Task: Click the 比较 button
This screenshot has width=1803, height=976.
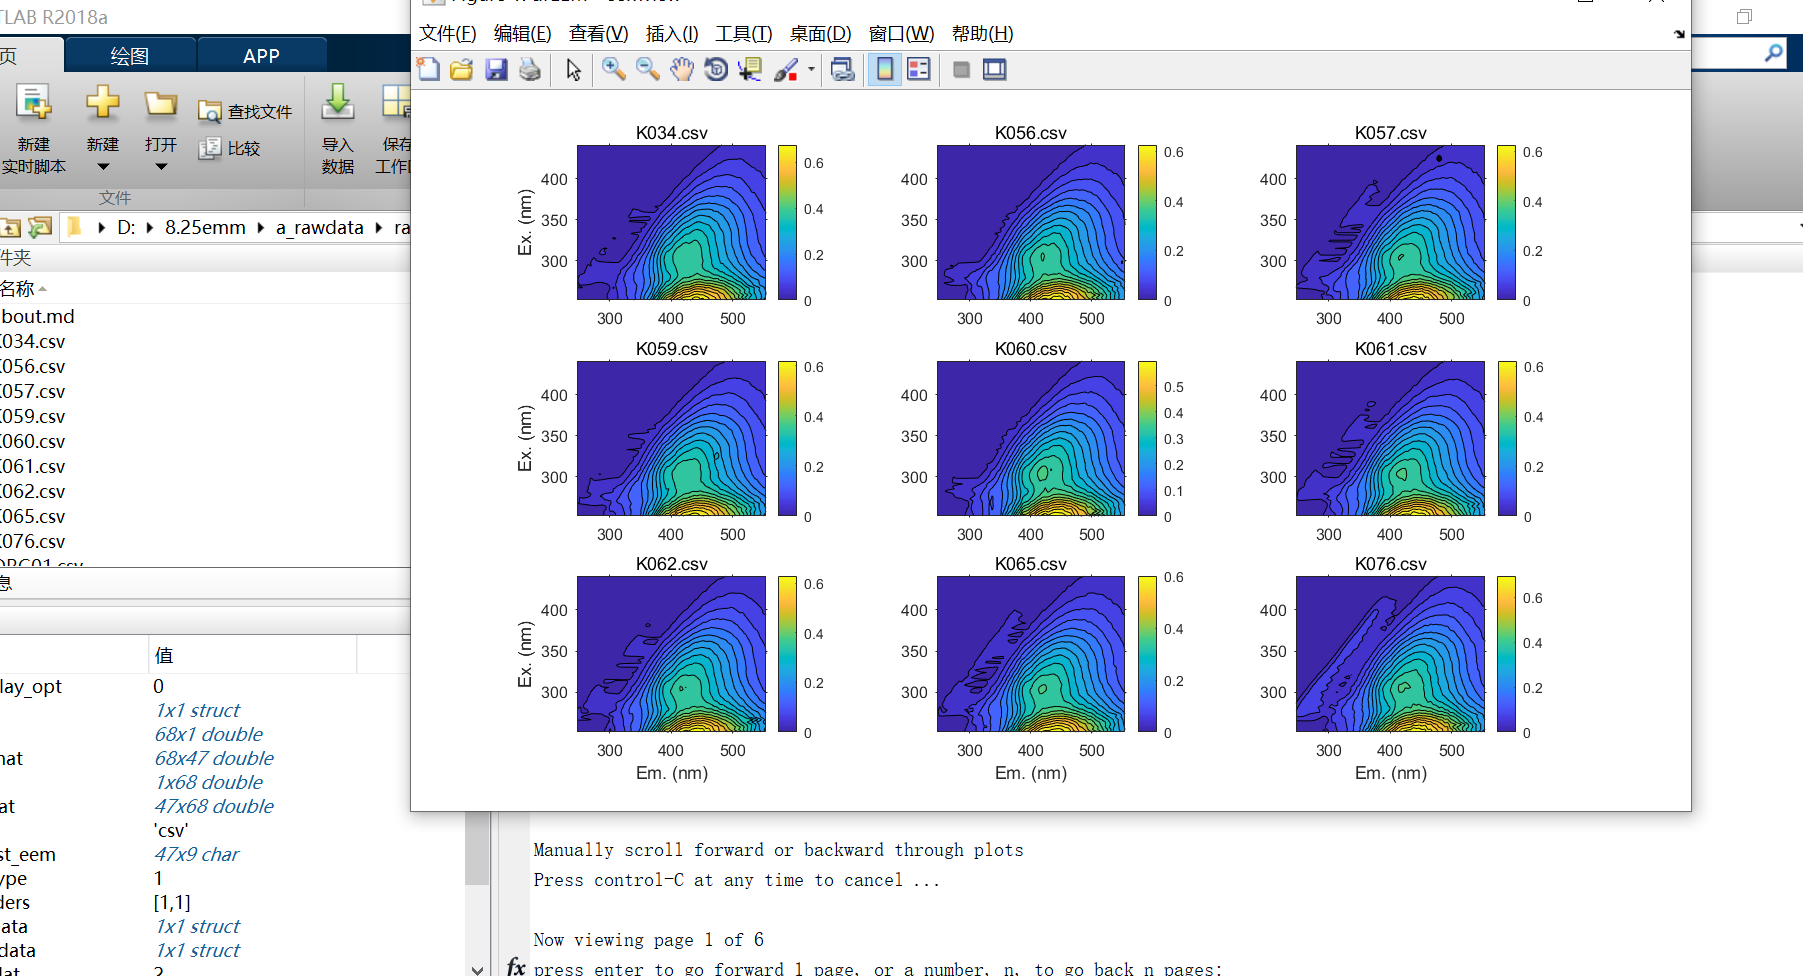Action: pos(229,148)
